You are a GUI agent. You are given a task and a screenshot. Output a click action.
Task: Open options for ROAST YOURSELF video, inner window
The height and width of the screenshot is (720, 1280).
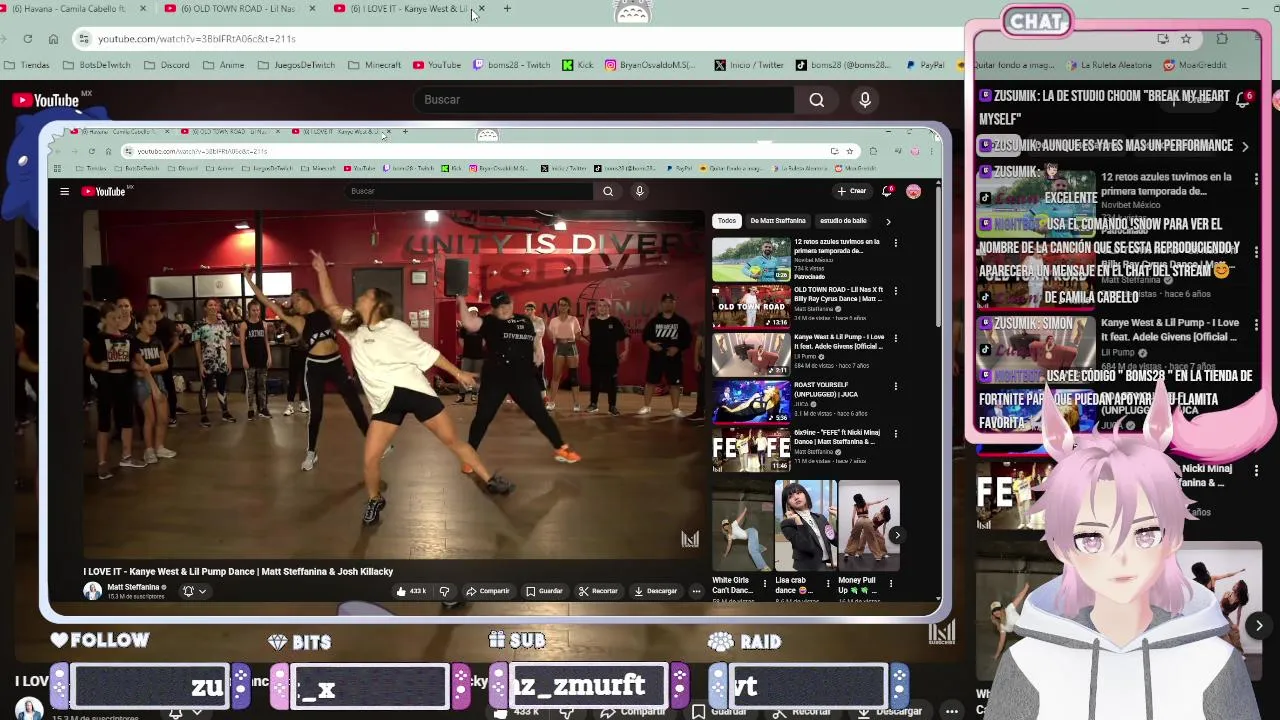click(x=895, y=386)
